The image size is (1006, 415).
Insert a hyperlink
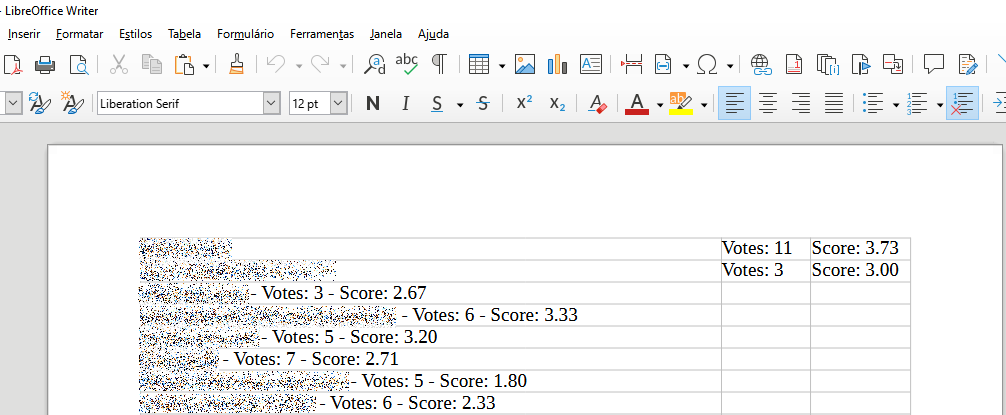coord(761,64)
